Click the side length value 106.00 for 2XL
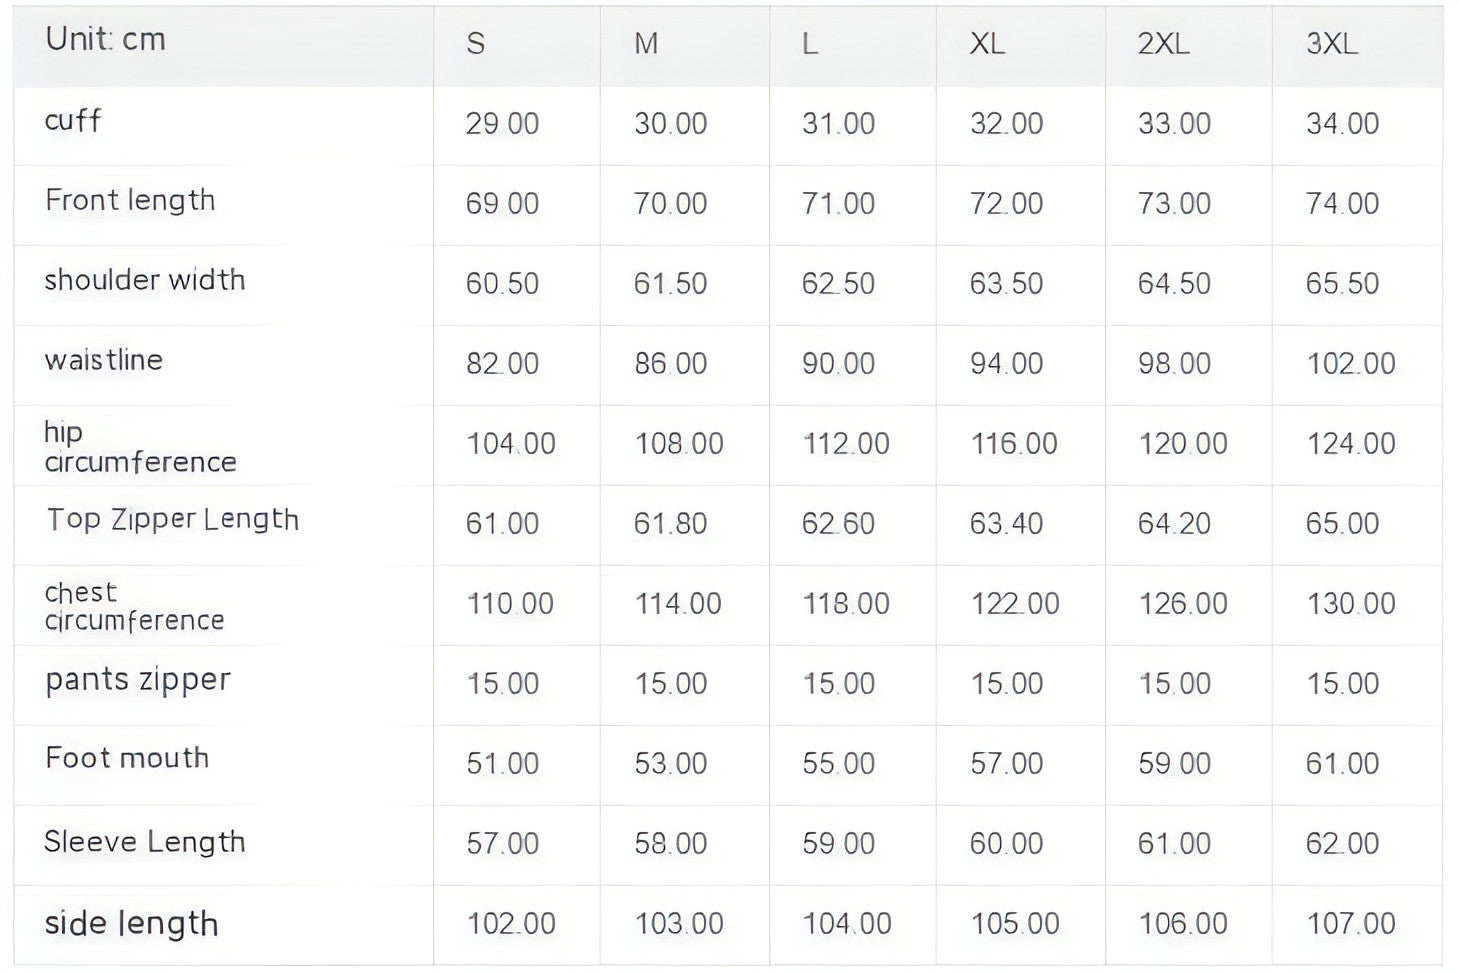 point(1183,924)
